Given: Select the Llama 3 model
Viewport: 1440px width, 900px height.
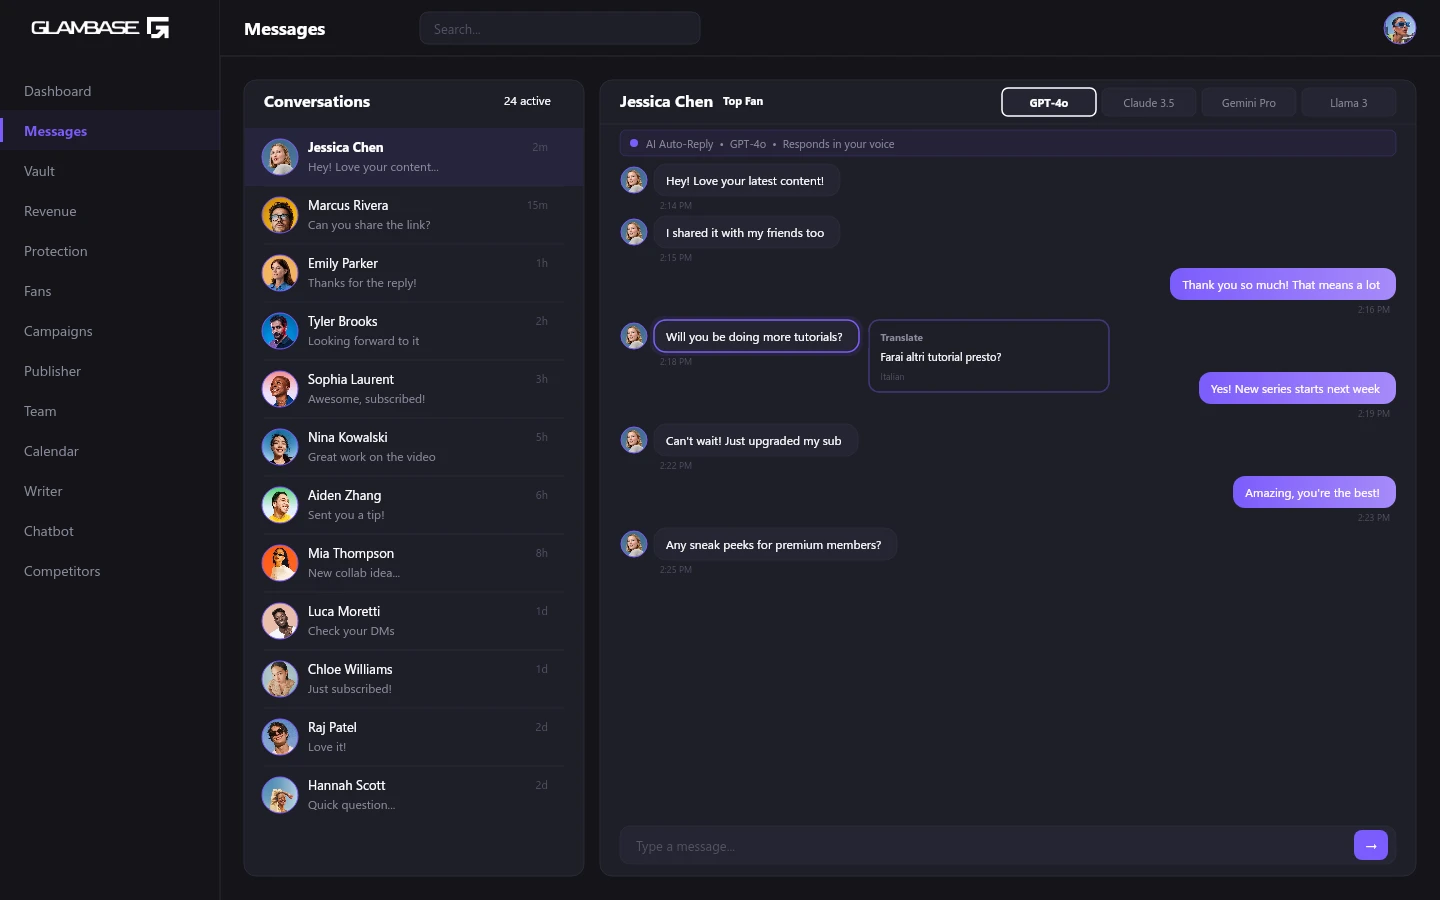Looking at the screenshot, I should [1348, 102].
